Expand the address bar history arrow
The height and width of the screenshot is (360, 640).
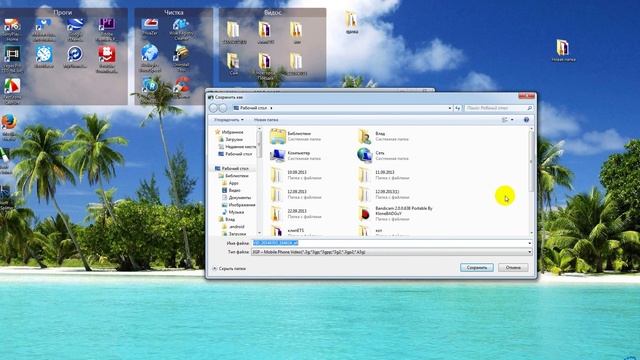[449, 108]
